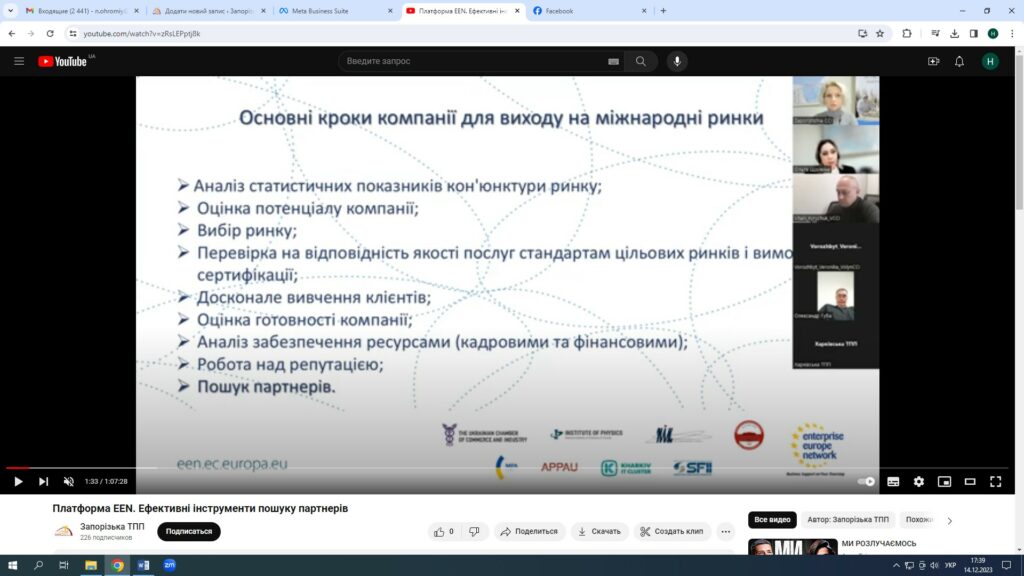Select the Все видео filter chip
1024x576 pixels.
pos(772,520)
